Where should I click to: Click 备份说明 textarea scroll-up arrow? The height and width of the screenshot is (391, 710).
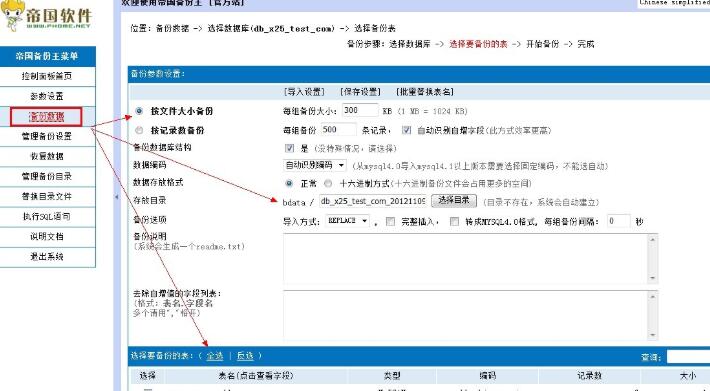(x=652, y=240)
